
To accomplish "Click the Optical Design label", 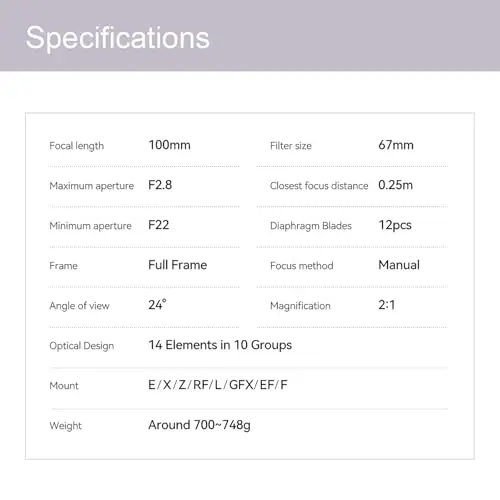I will 82,346.
